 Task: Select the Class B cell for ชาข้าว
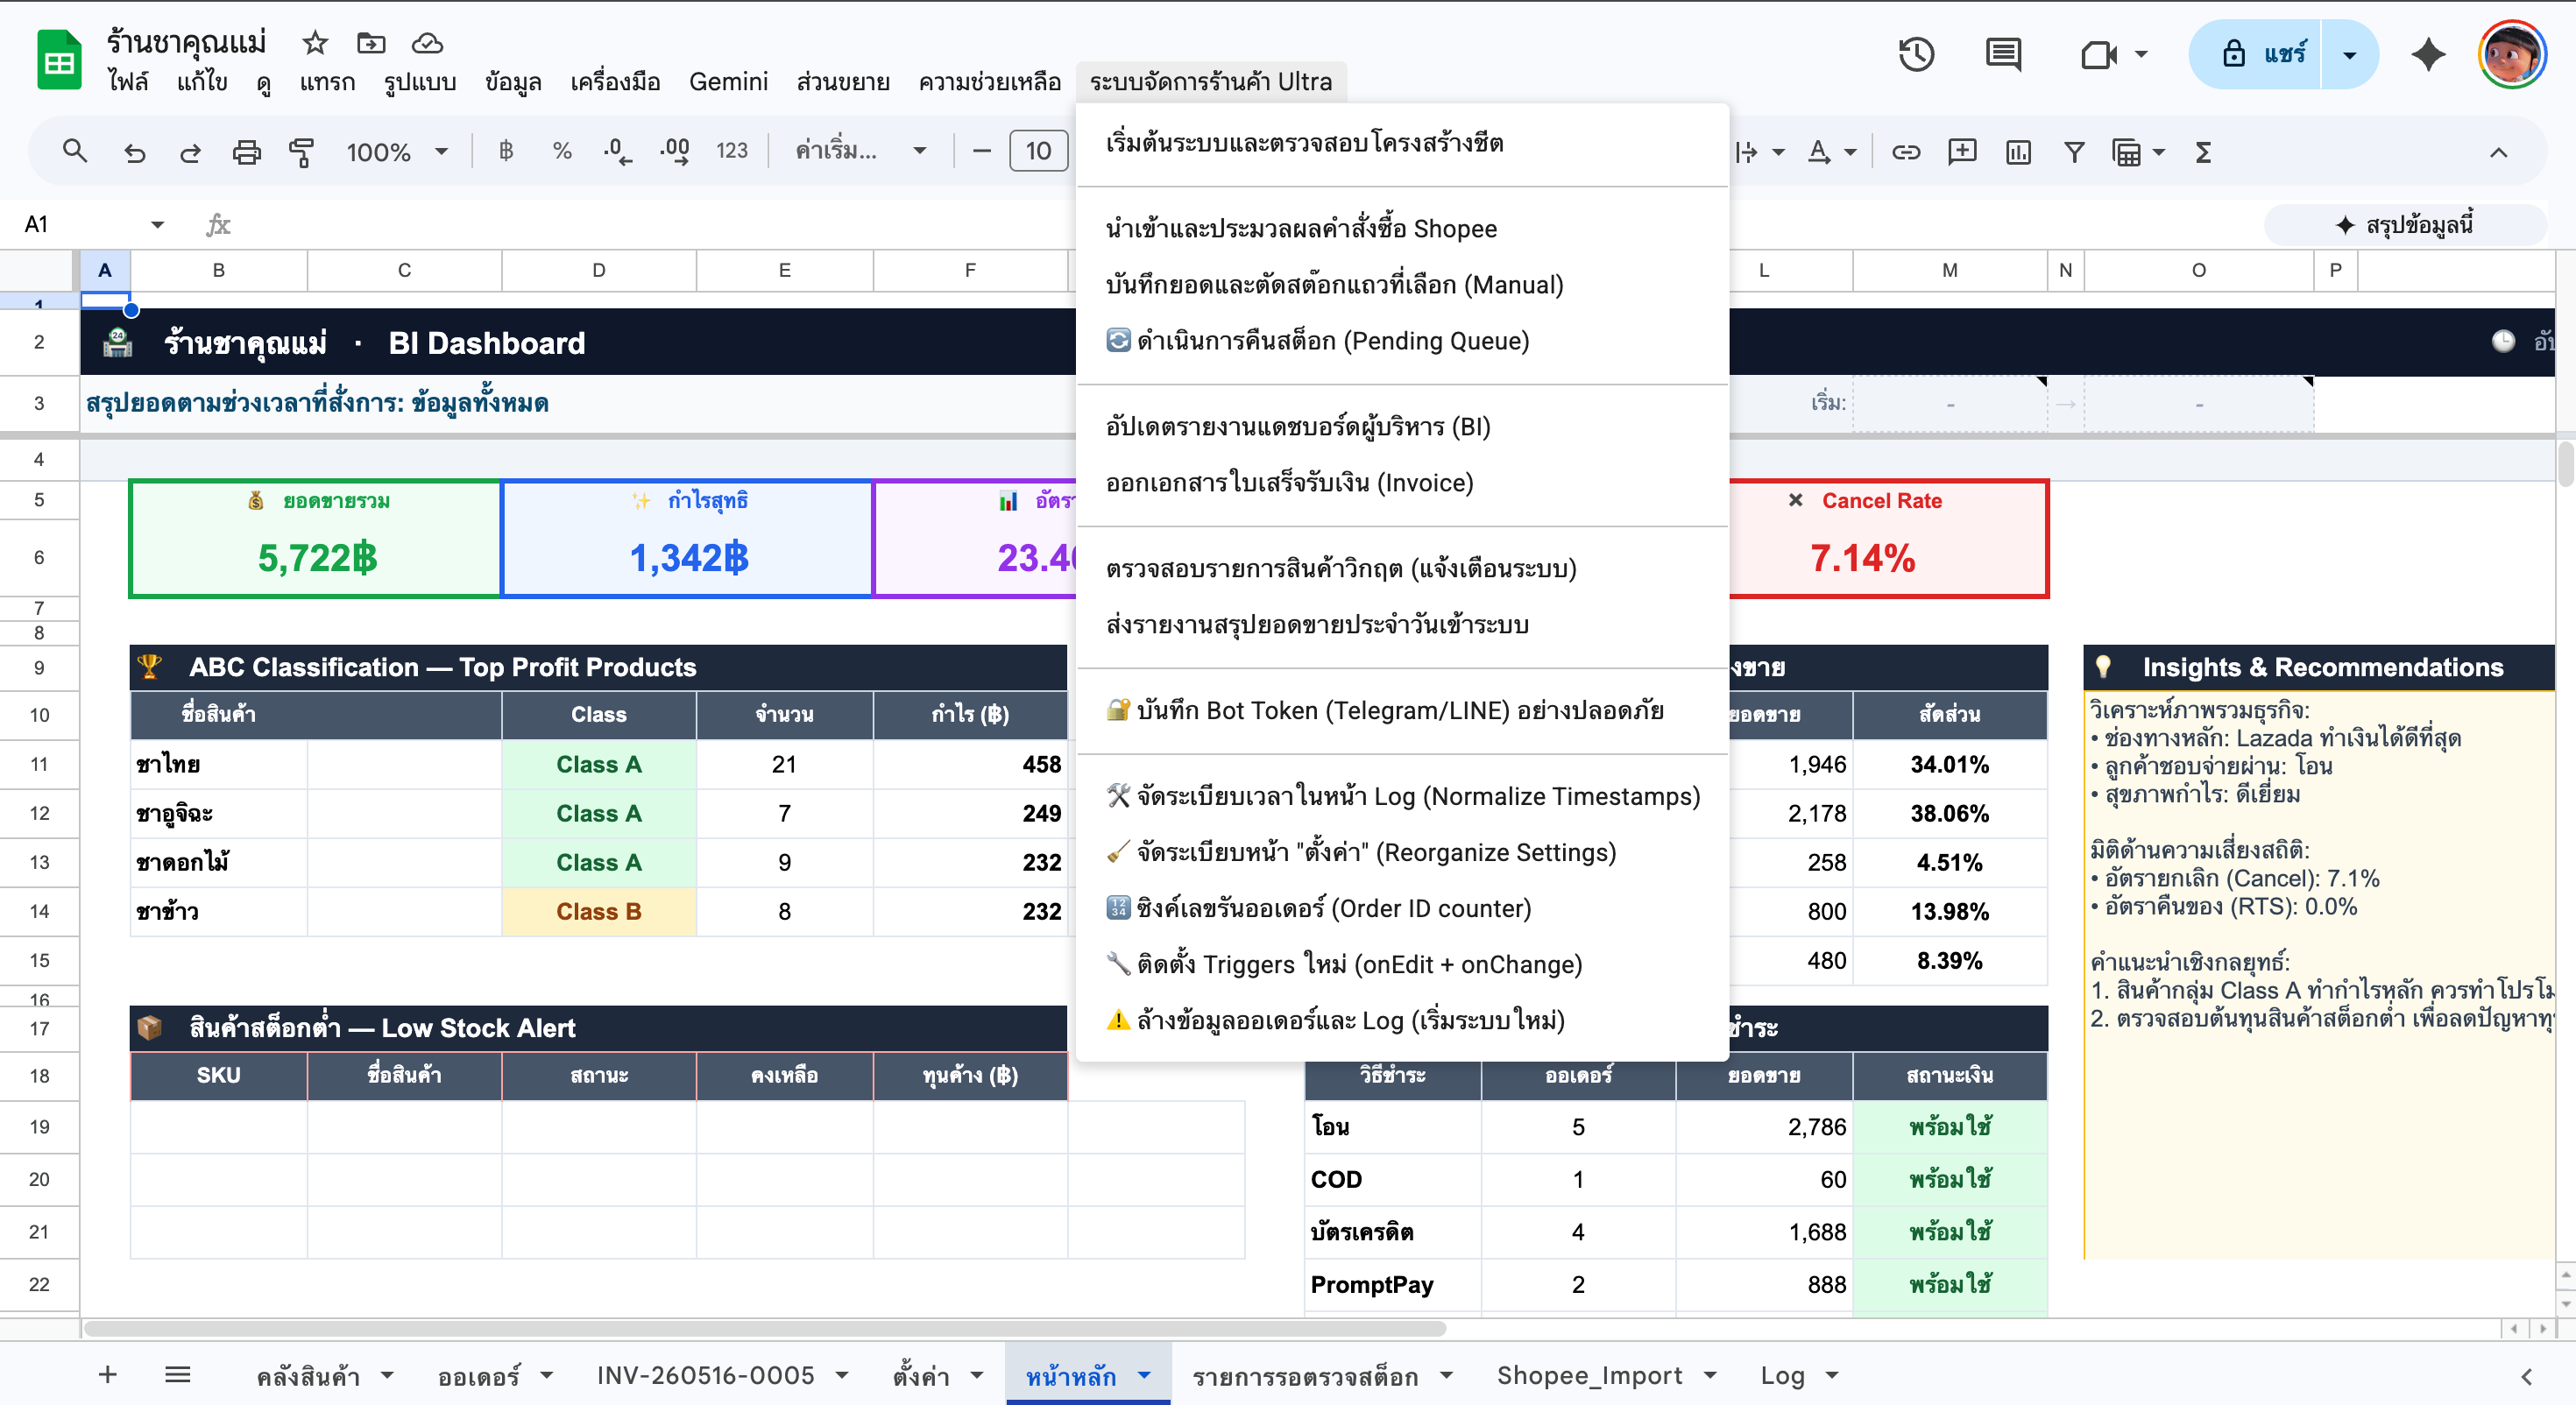[x=598, y=911]
